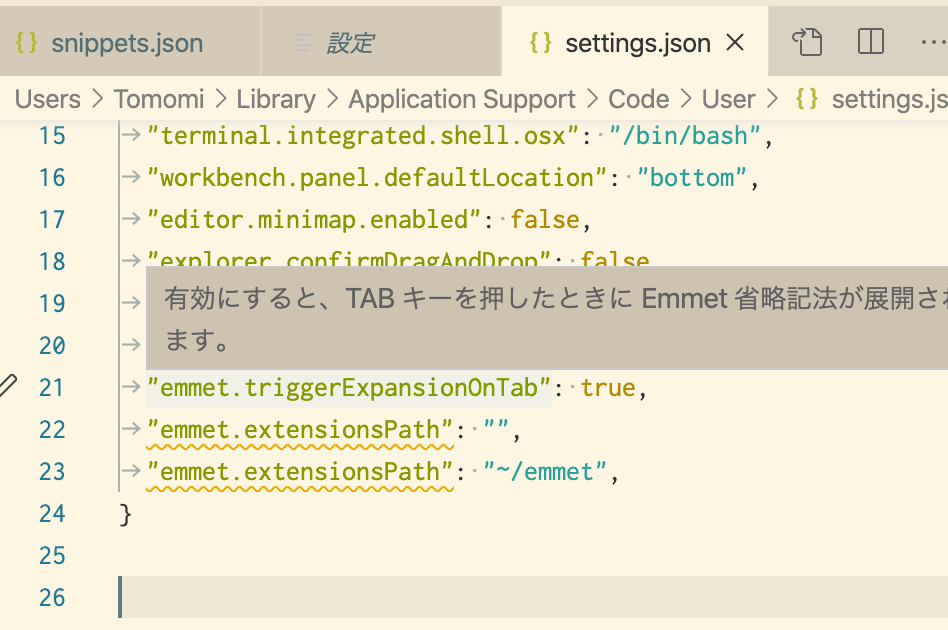Open the Settings UI editor icon

(x=806, y=42)
